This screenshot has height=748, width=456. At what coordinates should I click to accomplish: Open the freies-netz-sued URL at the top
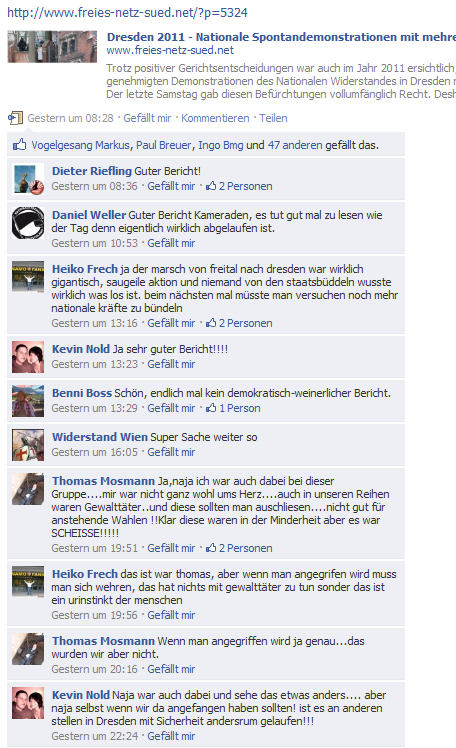tap(127, 12)
